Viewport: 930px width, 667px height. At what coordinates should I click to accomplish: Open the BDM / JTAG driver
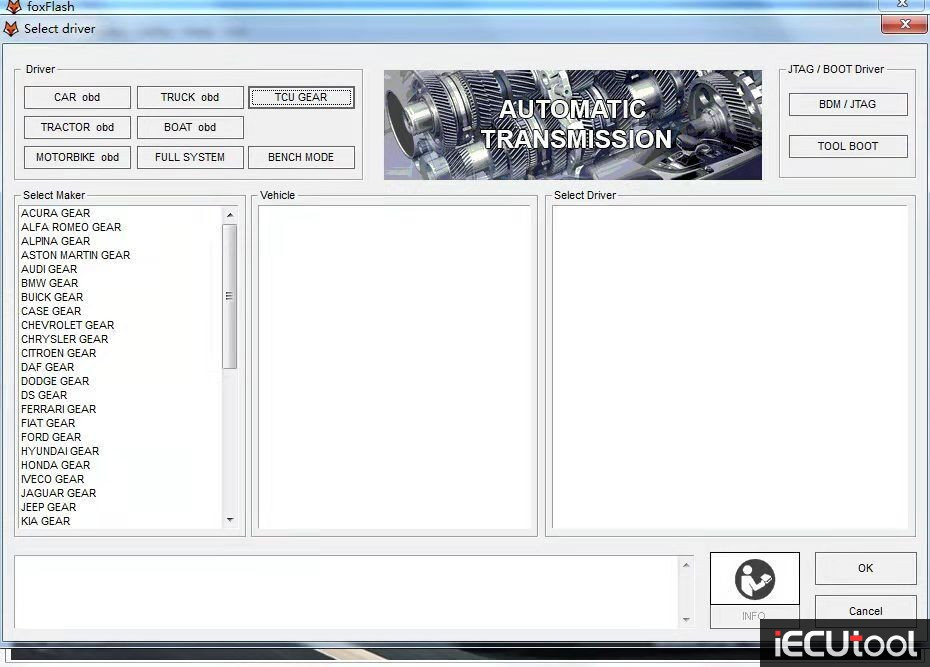848,104
